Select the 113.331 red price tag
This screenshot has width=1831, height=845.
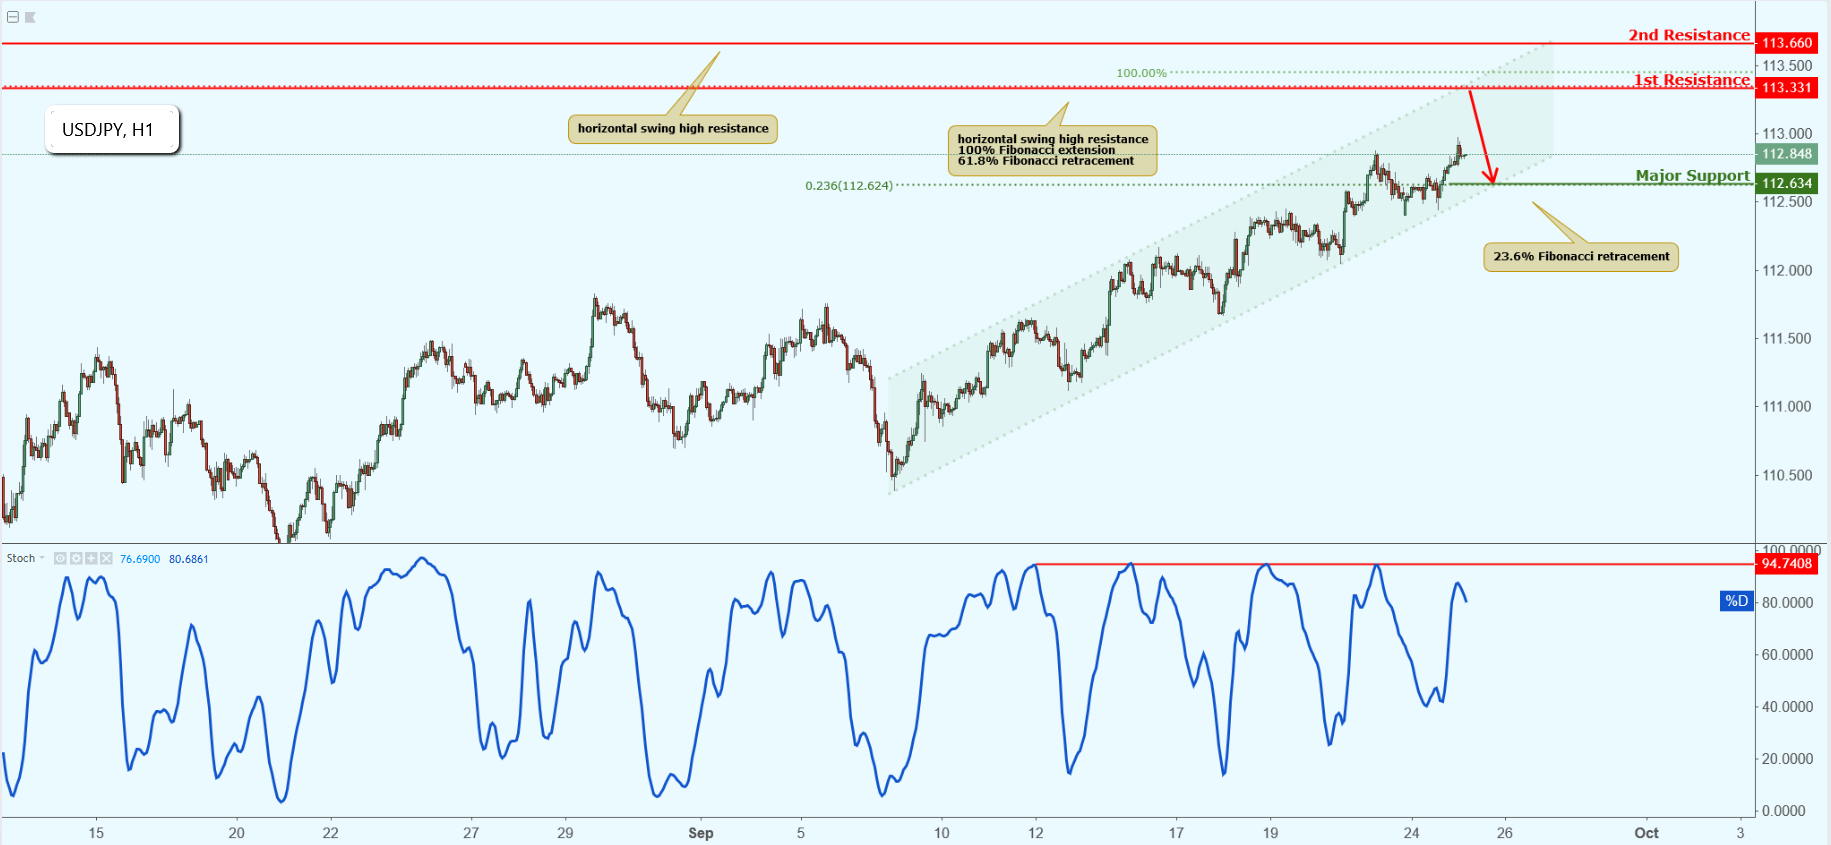(x=1786, y=88)
